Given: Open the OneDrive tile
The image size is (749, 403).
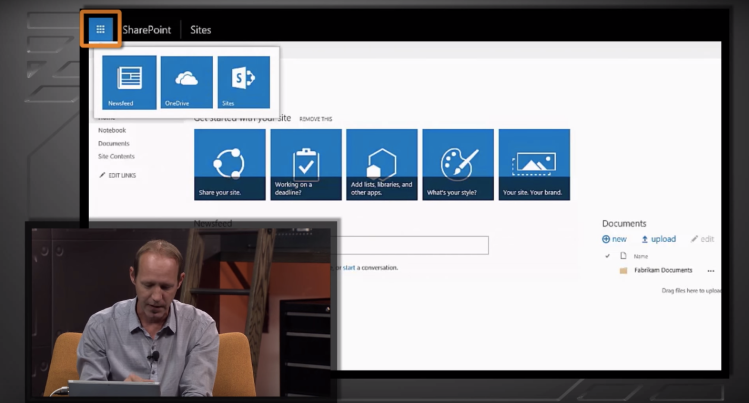Looking at the screenshot, I should coord(187,82).
